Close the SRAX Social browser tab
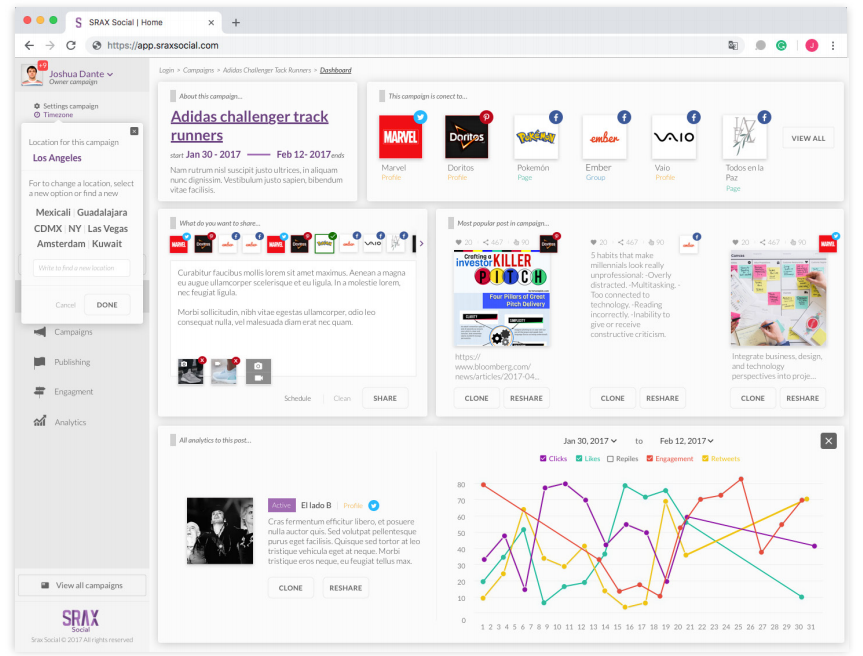 (211, 23)
